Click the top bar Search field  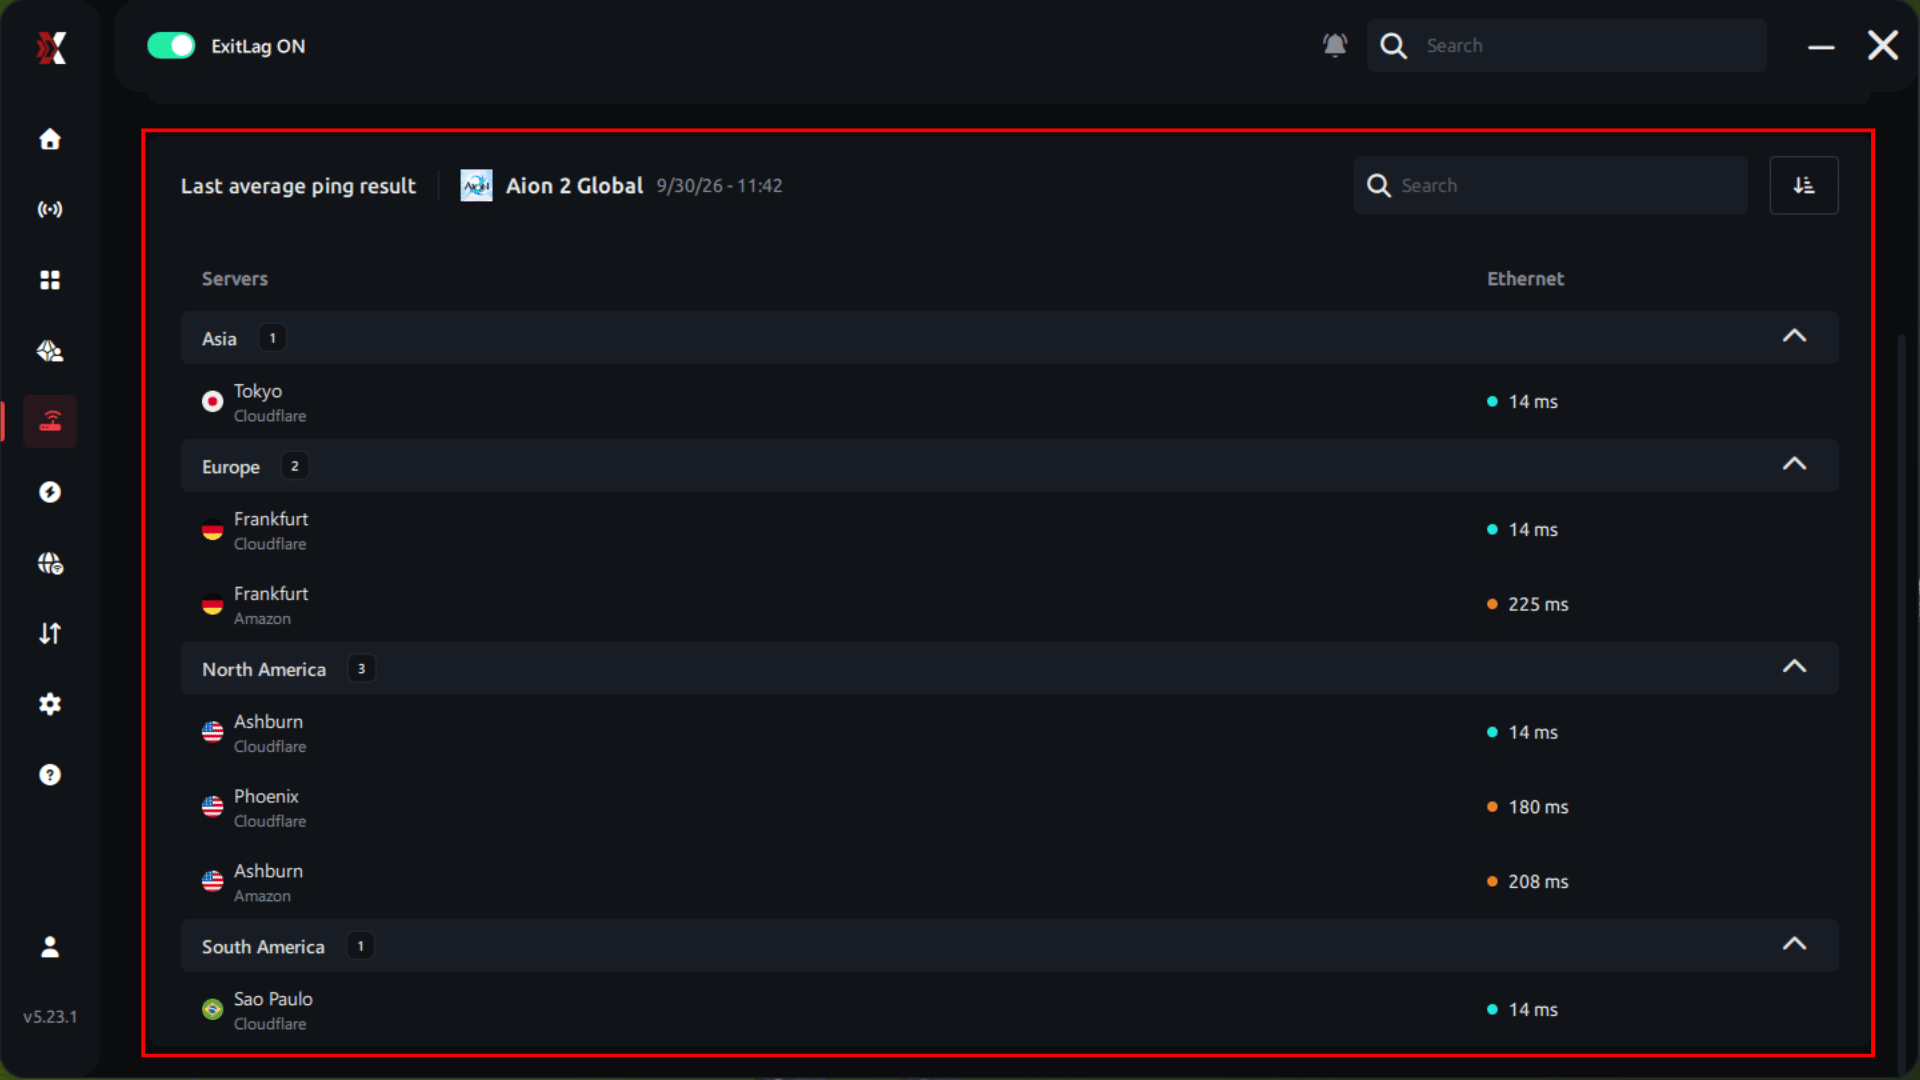point(1566,45)
